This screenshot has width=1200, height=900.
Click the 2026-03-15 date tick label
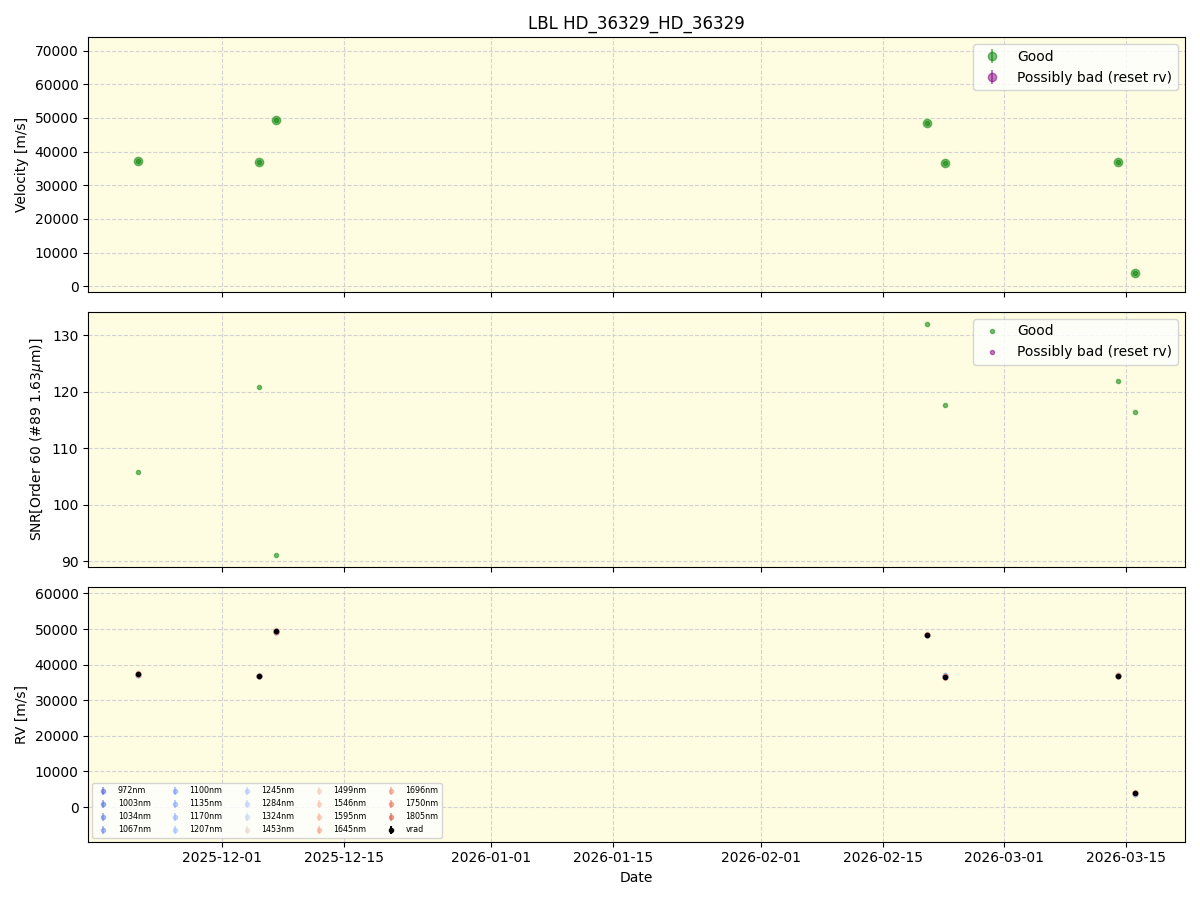click(1126, 857)
